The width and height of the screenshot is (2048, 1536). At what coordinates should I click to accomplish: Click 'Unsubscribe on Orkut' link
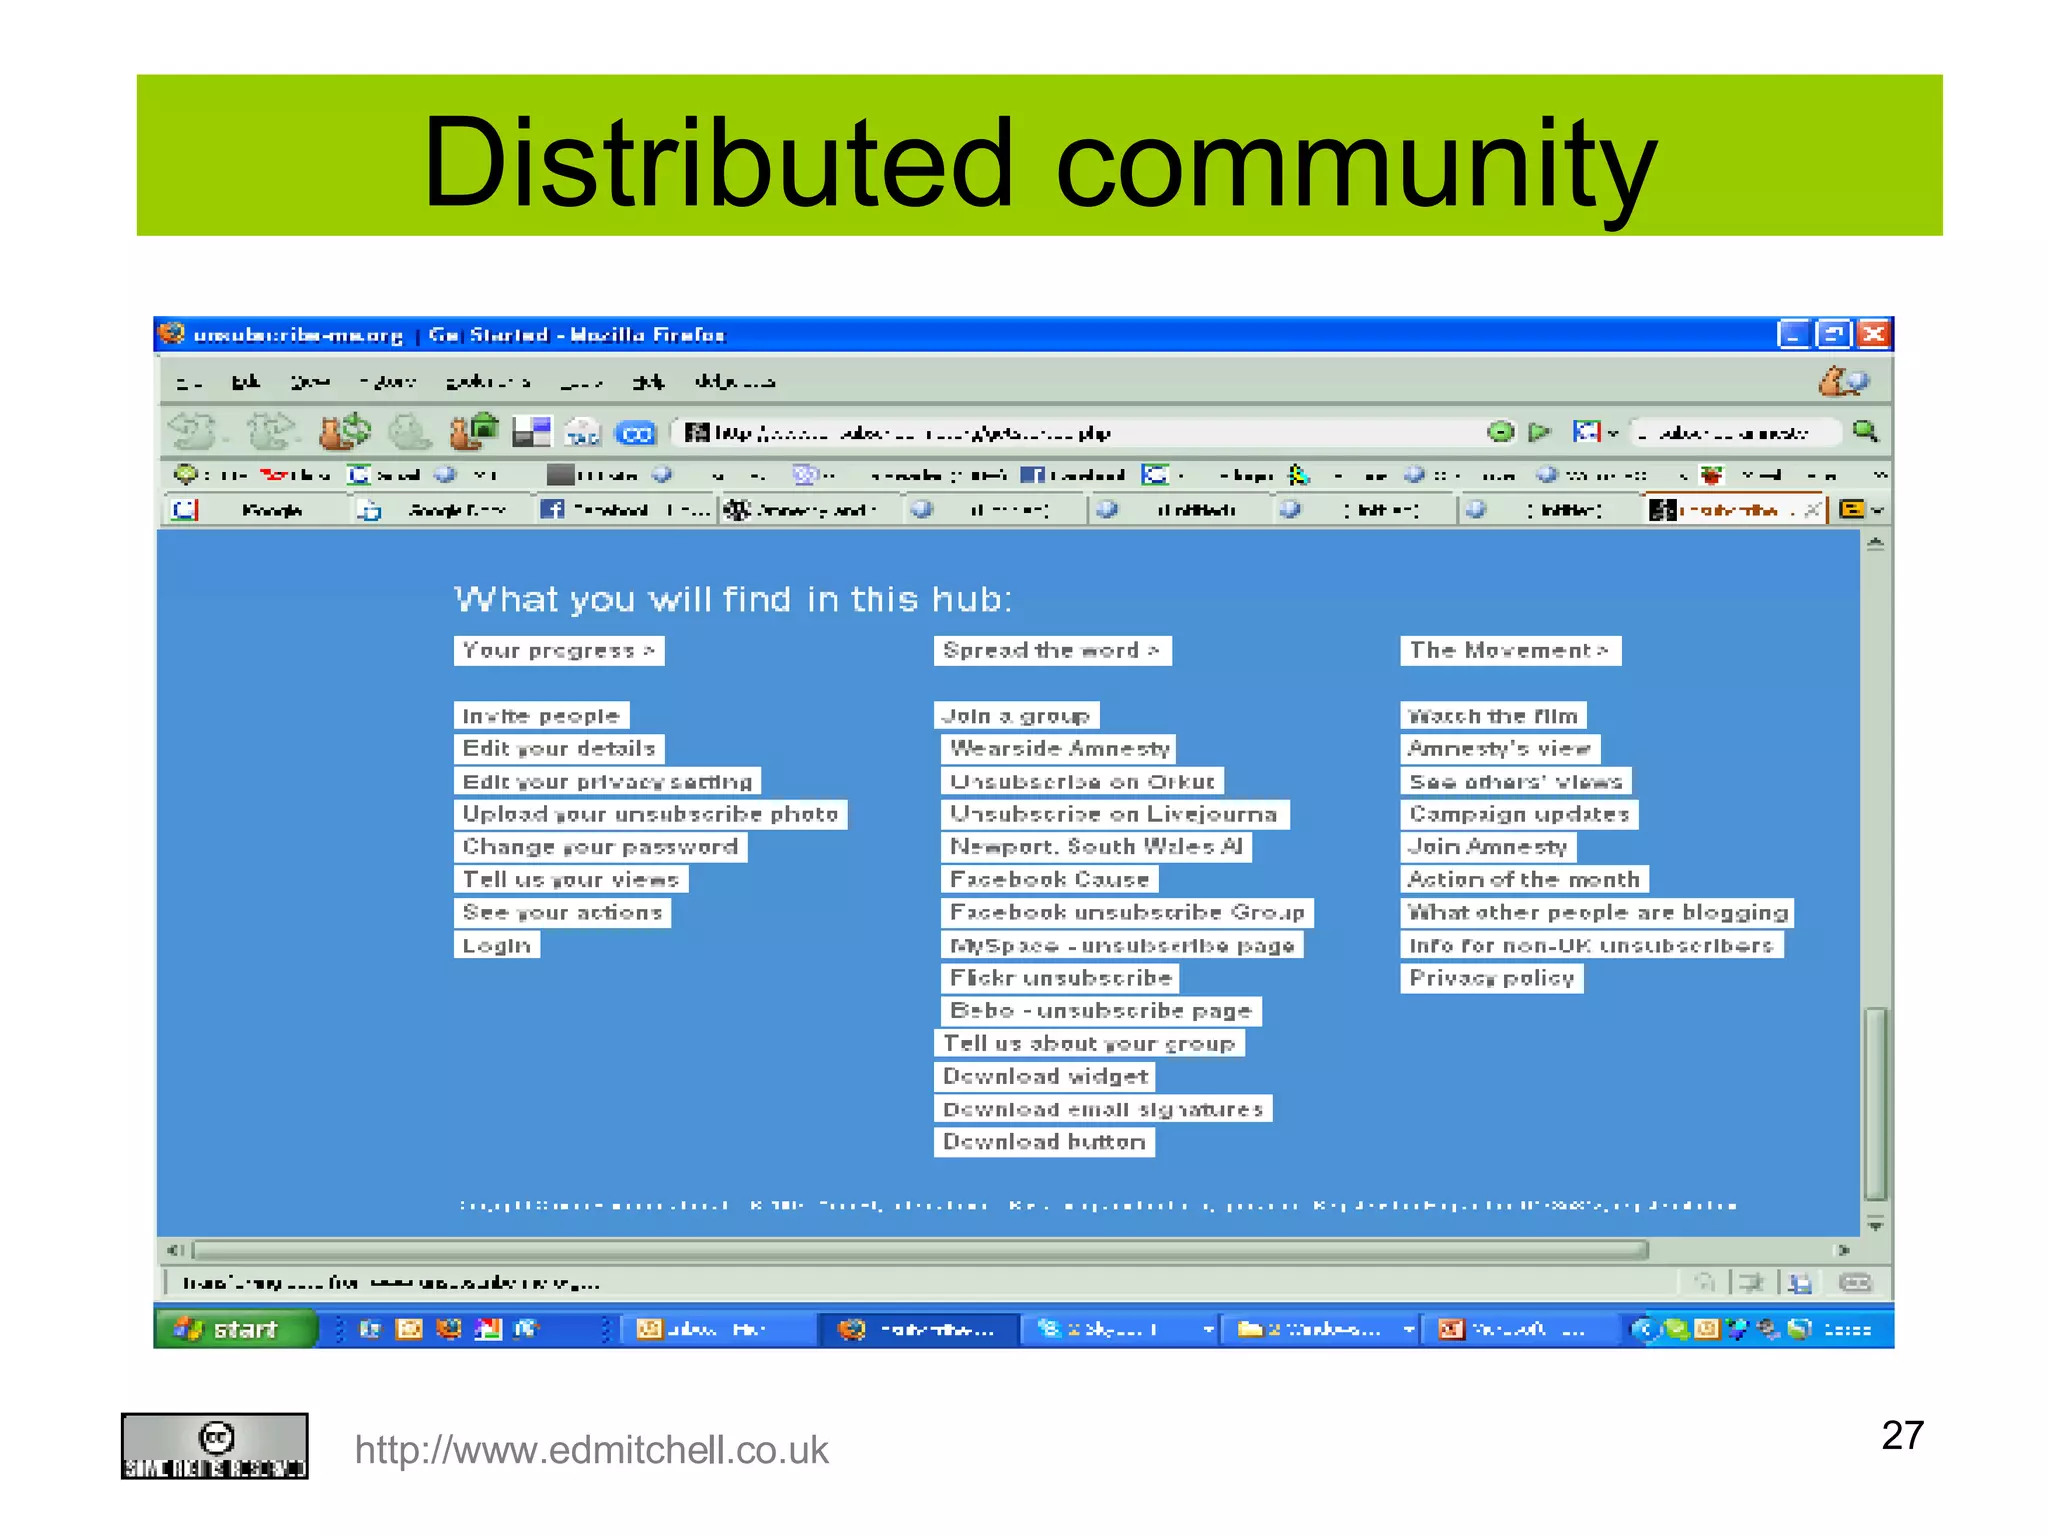1083,781
